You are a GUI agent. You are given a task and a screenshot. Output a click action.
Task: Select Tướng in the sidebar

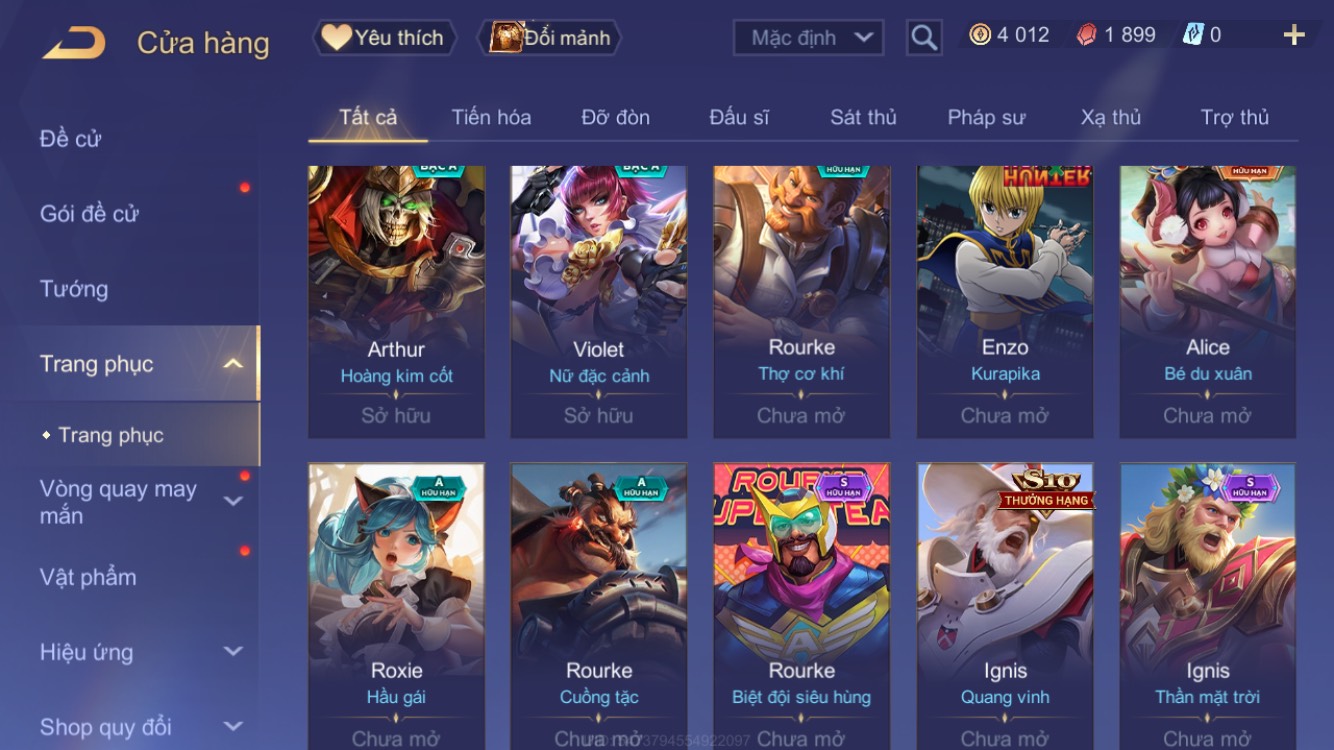click(x=74, y=289)
